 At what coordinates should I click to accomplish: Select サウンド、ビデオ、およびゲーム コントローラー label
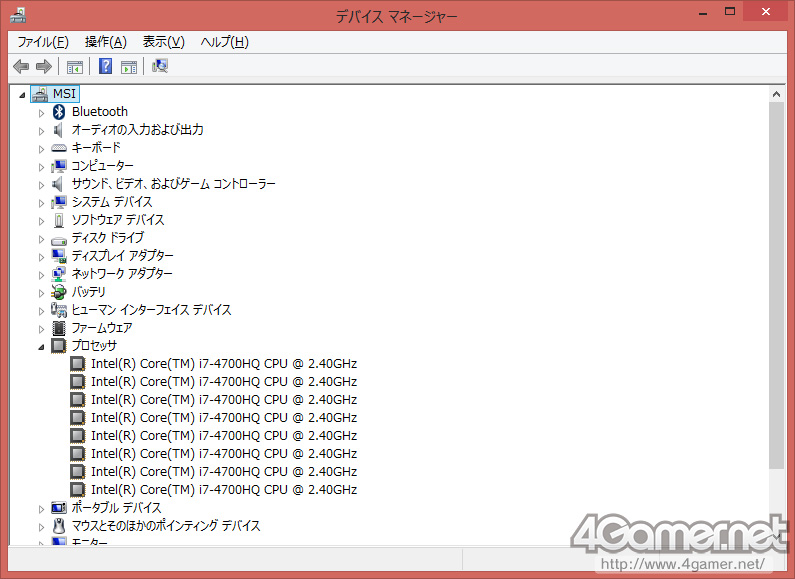(173, 184)
